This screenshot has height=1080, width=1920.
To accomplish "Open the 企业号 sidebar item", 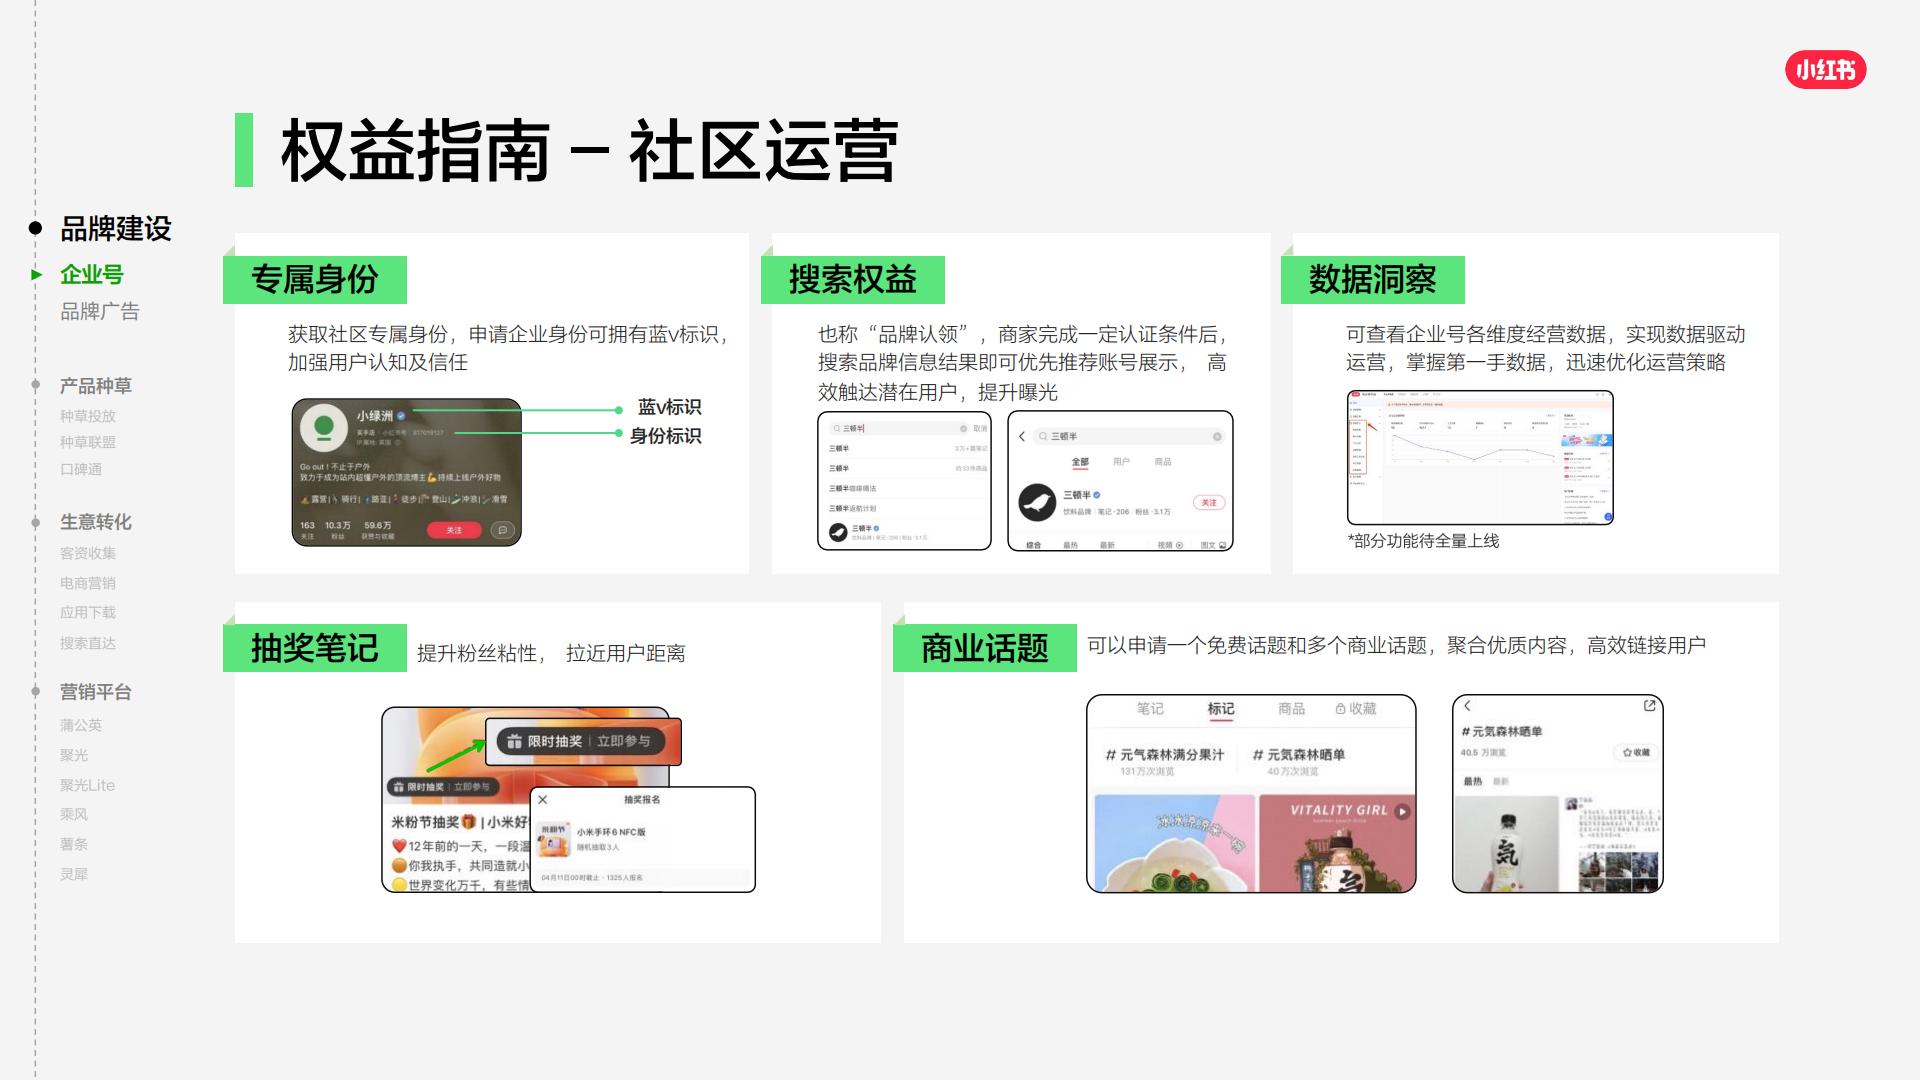I will coord(92,274).
